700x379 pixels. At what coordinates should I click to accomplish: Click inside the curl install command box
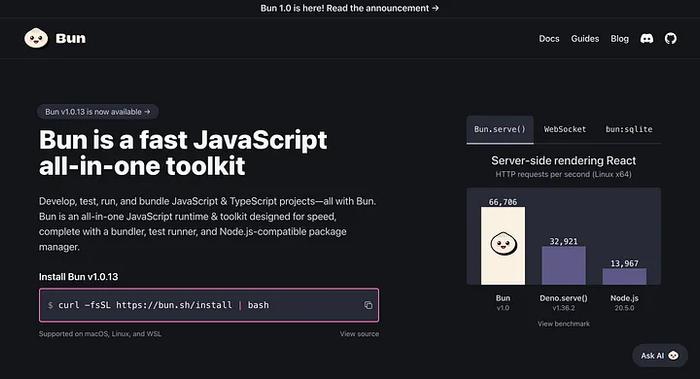click(x=209, y=305)
